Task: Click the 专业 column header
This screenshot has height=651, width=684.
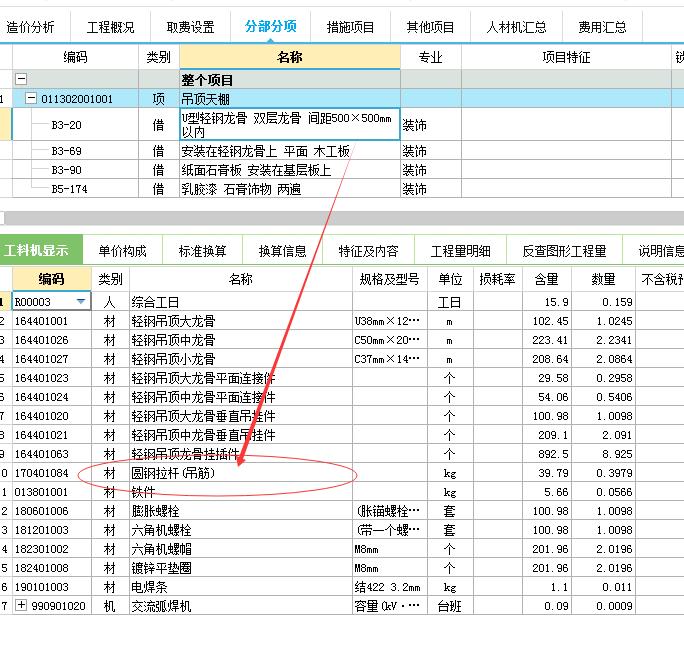Action: tap(431, 57)
